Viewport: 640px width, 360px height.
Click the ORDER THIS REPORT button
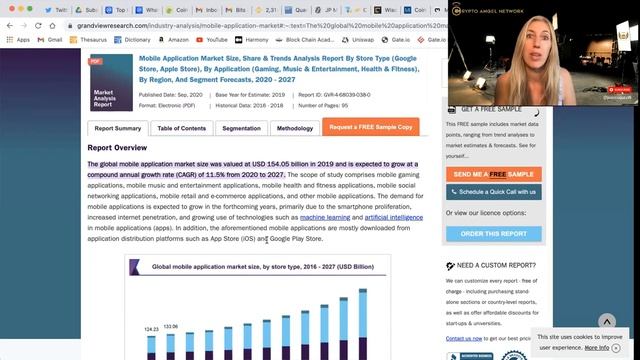click(x=493, y=234)
